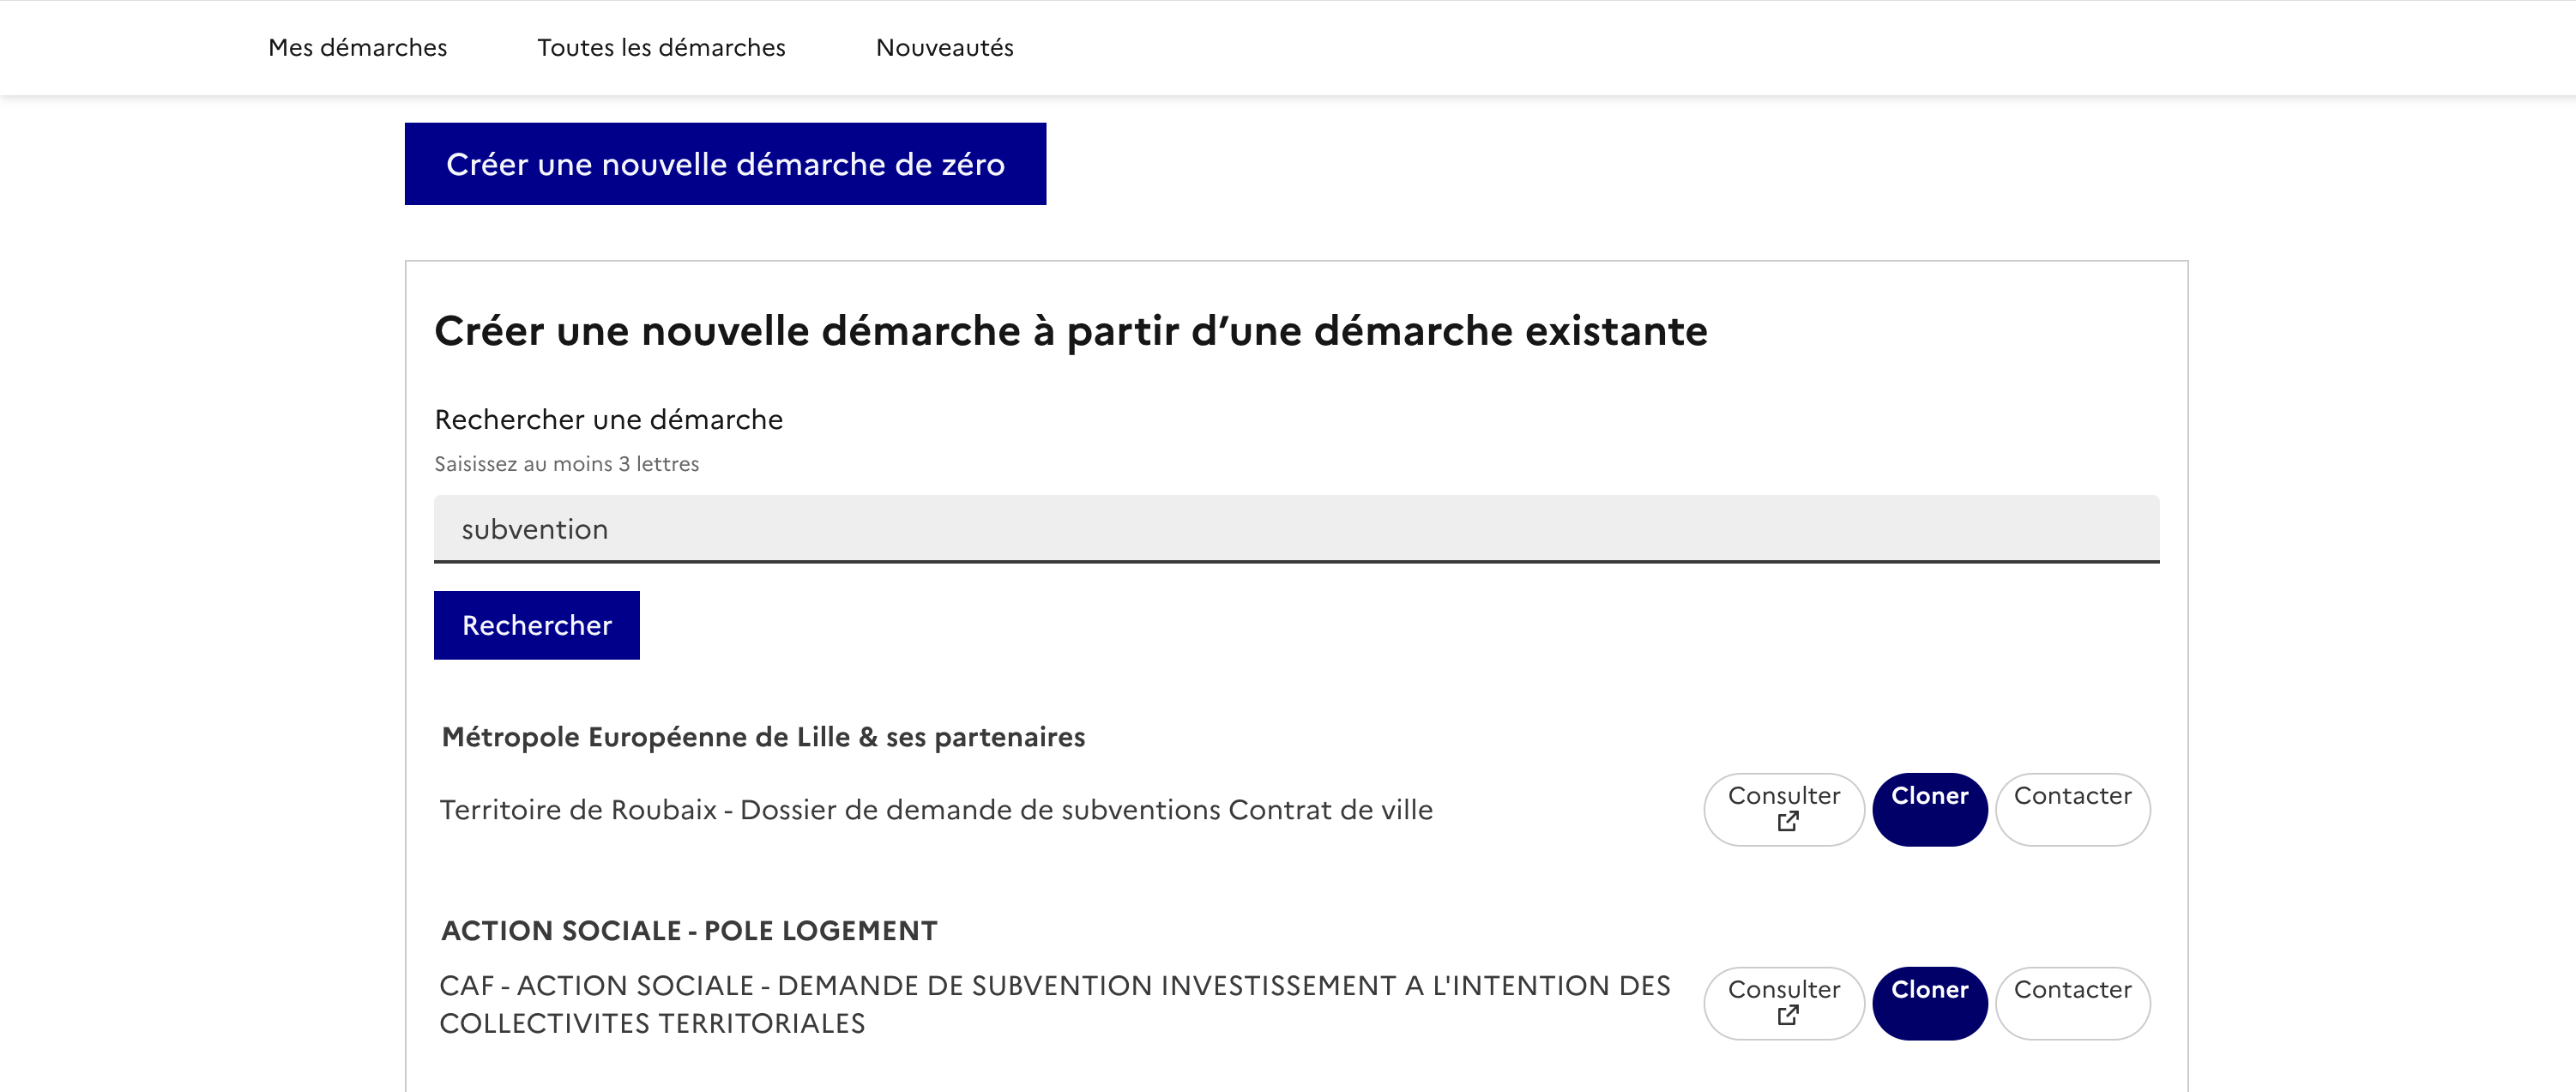Click ACTION SOCIALE - POLE LOGEMENT heading
2576x1092 pixels.
pyautogui.click(x=689, y=931)
